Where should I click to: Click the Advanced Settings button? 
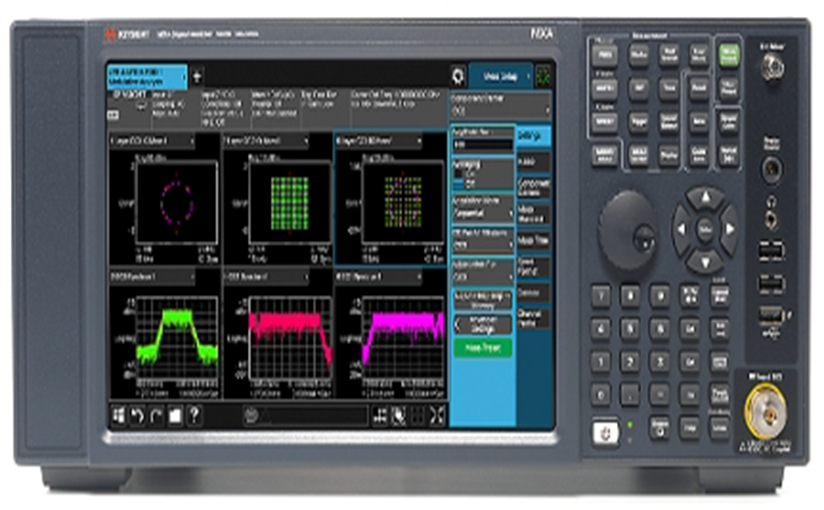click(x=483, y=324)
